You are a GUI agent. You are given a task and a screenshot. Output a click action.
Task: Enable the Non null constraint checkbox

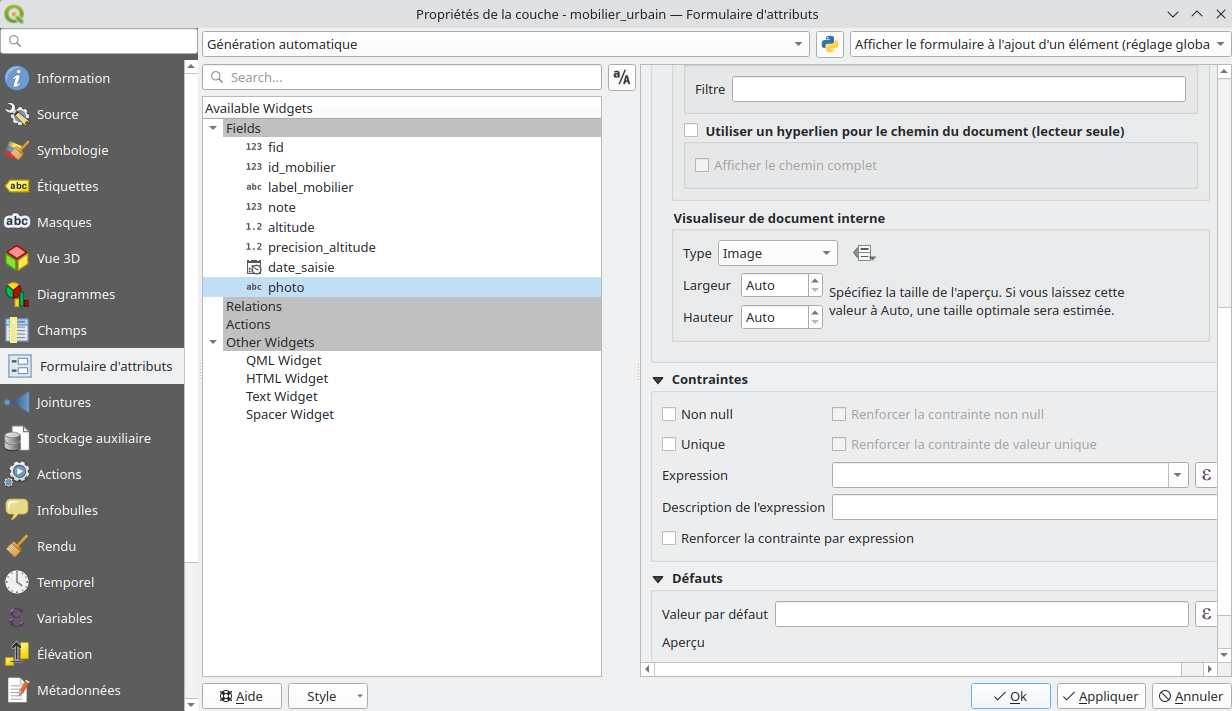coord(669,414)
